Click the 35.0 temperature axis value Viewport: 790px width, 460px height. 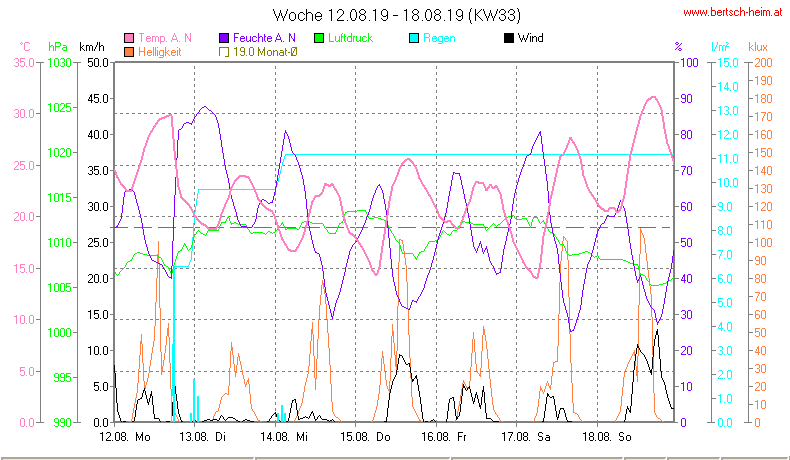[x=24, y=63]
